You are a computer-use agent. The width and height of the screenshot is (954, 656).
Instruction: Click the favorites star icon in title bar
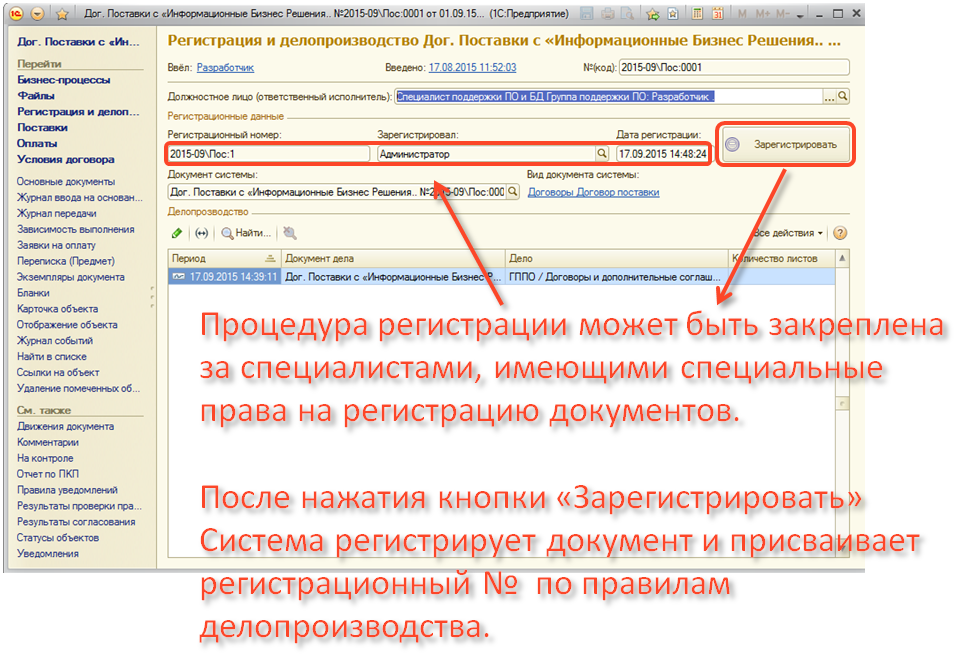(x=61, y=15)
